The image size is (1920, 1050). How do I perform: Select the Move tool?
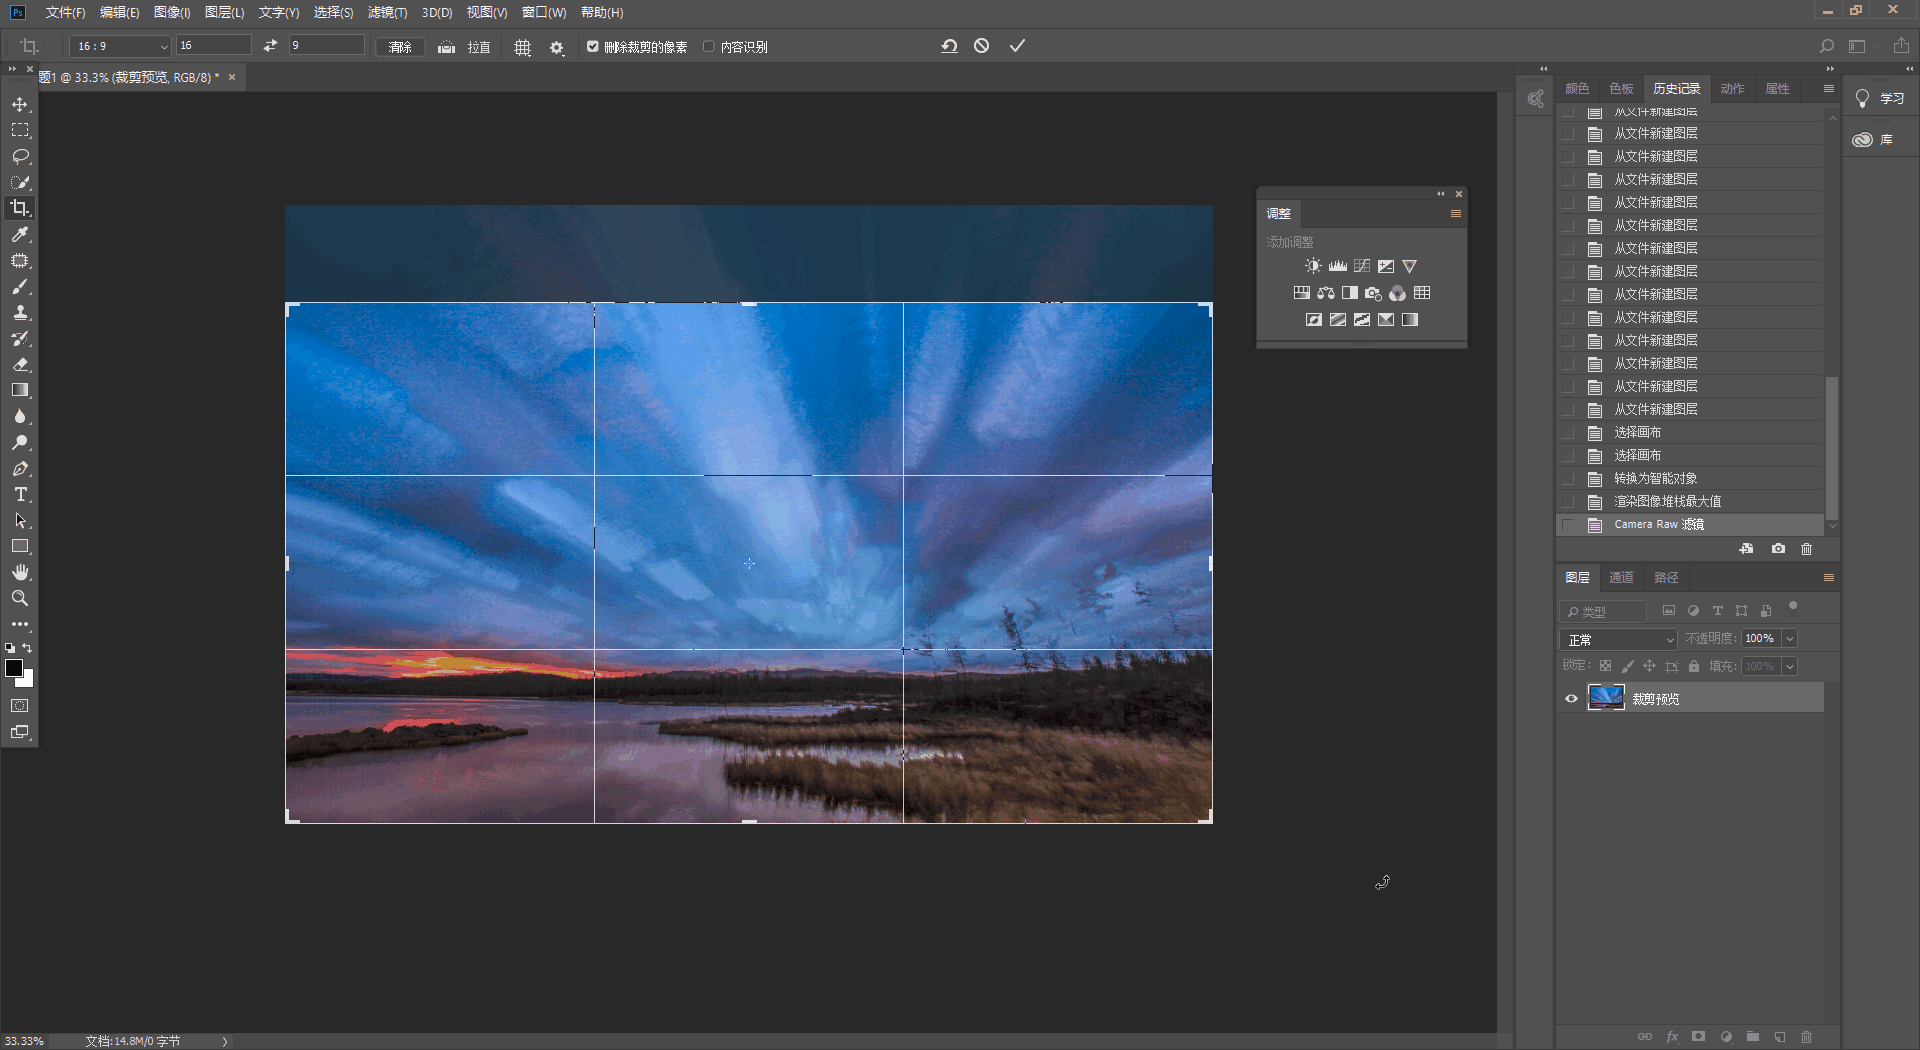(x=20, y=104)
